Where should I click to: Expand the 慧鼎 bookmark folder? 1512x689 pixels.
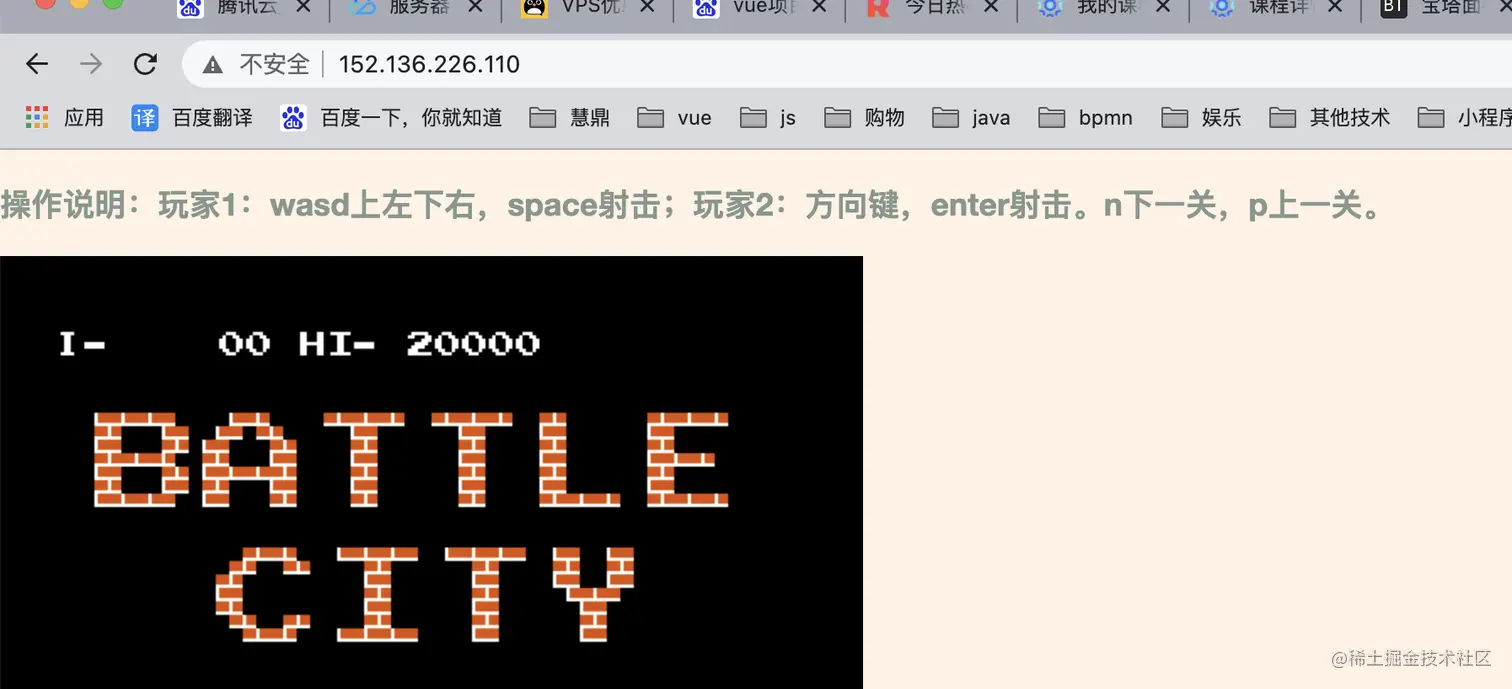(x=569, y=118)
